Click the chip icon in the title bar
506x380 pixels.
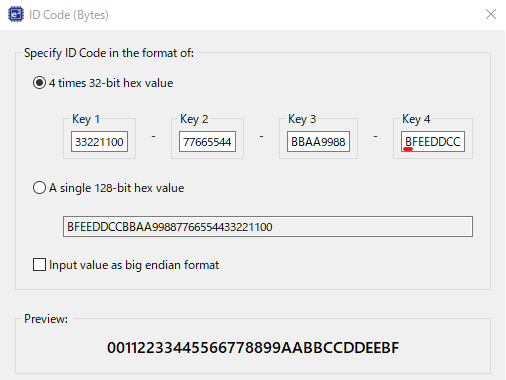point(16,15)
